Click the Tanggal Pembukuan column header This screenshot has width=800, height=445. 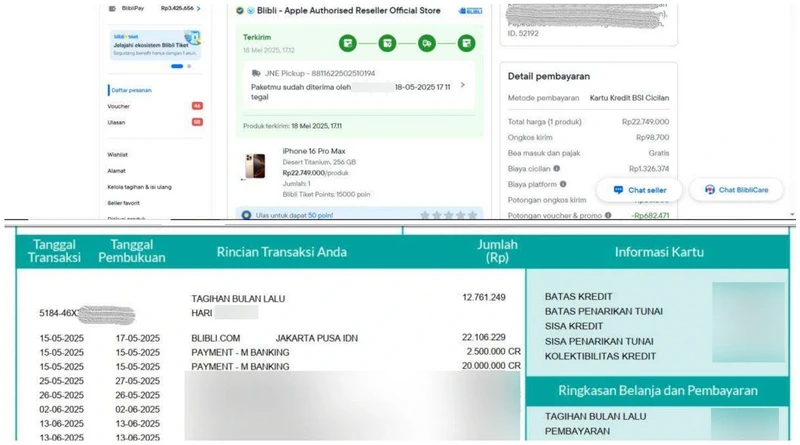click(x=132, y=251)
